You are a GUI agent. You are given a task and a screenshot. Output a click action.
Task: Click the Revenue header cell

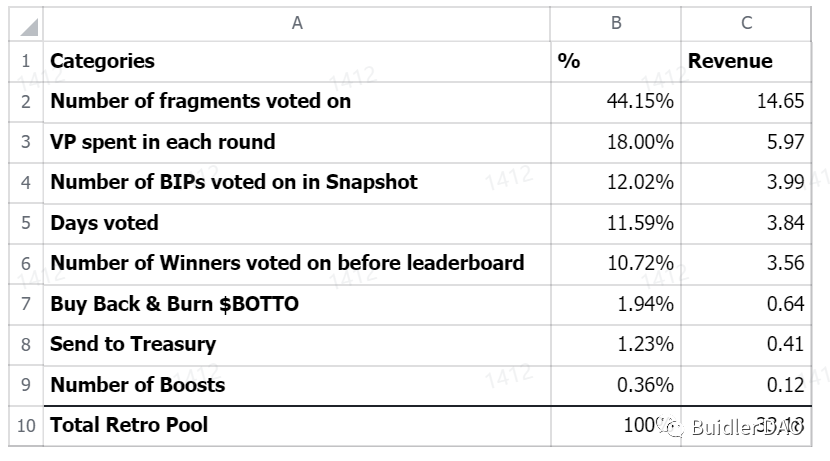pyautogui.click(x=746, y=61)
